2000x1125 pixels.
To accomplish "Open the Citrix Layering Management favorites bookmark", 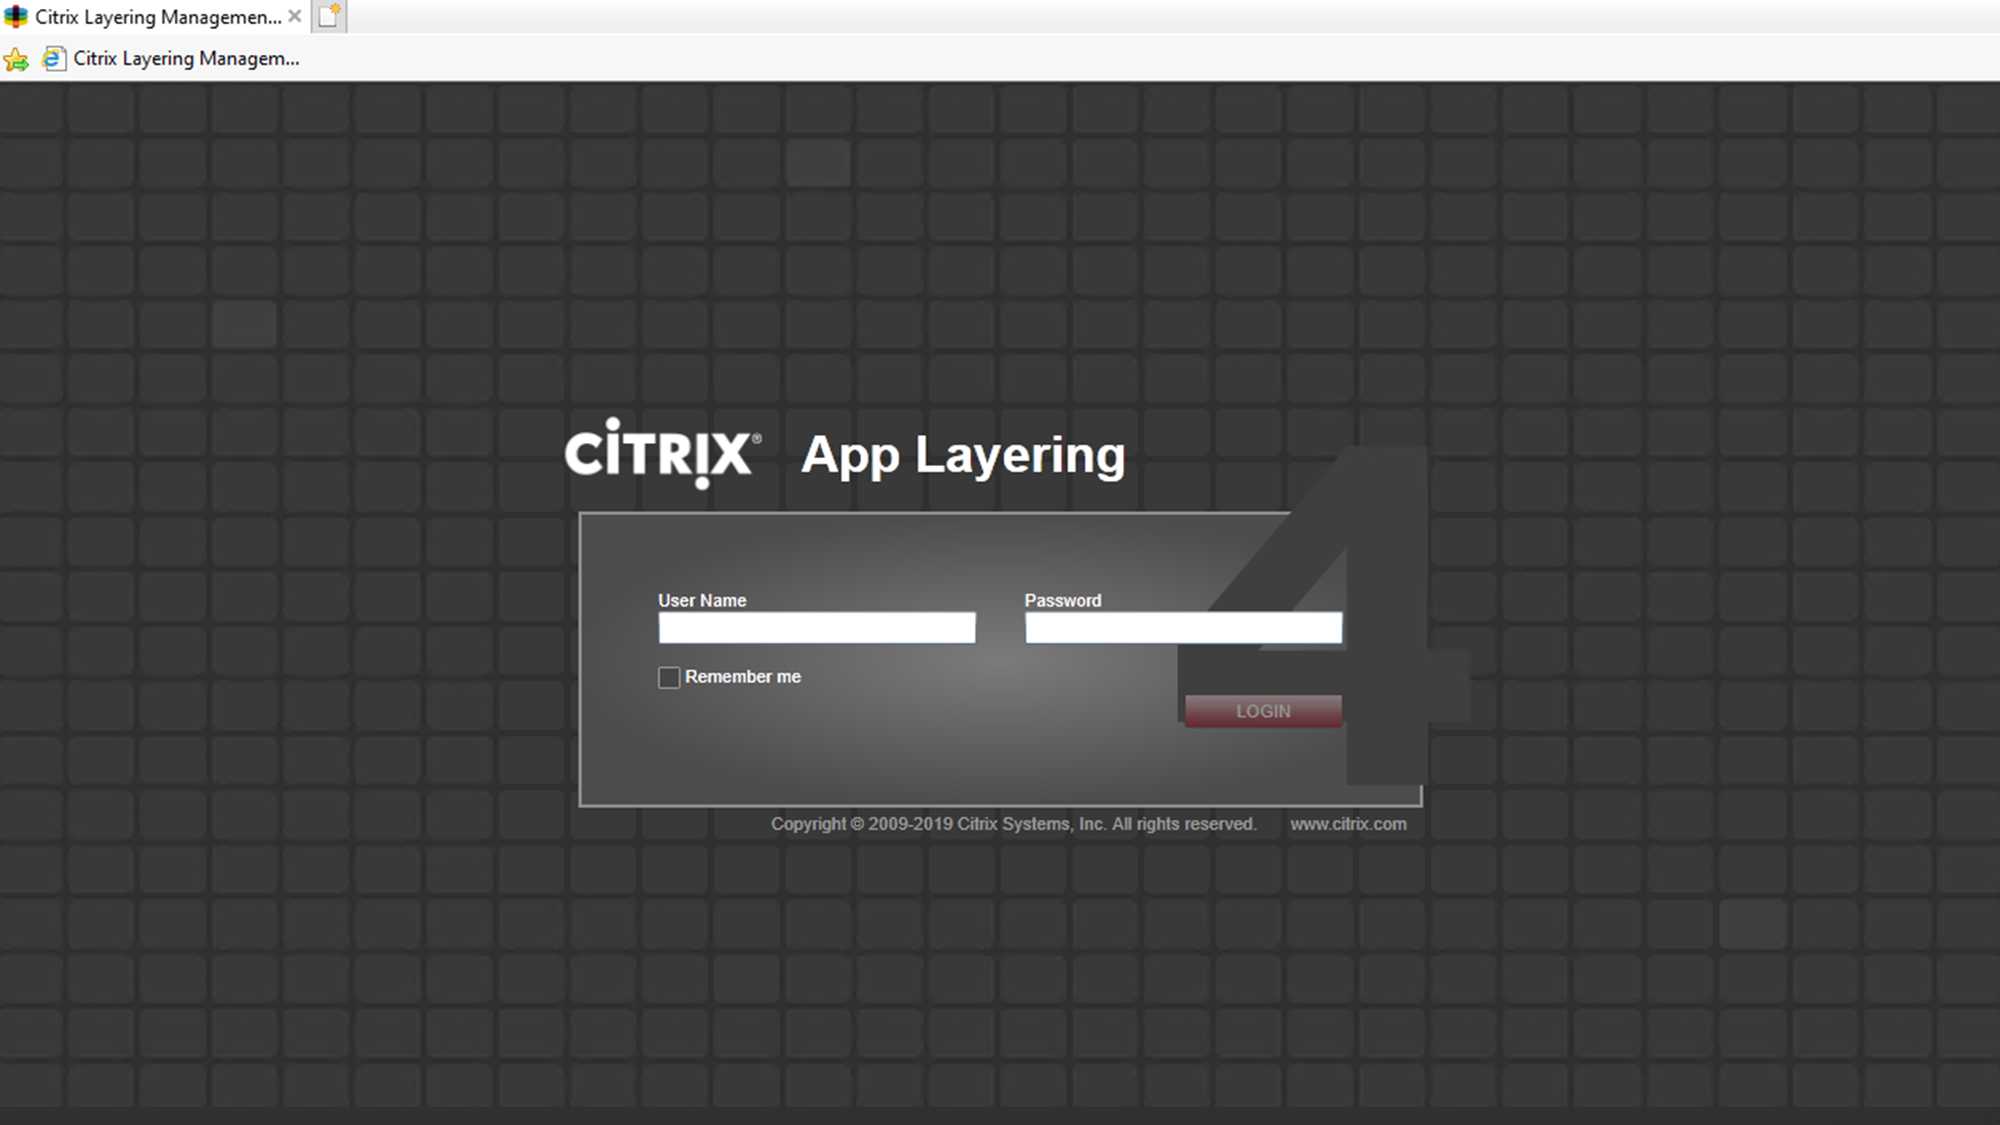I will (x=171, y=59).
